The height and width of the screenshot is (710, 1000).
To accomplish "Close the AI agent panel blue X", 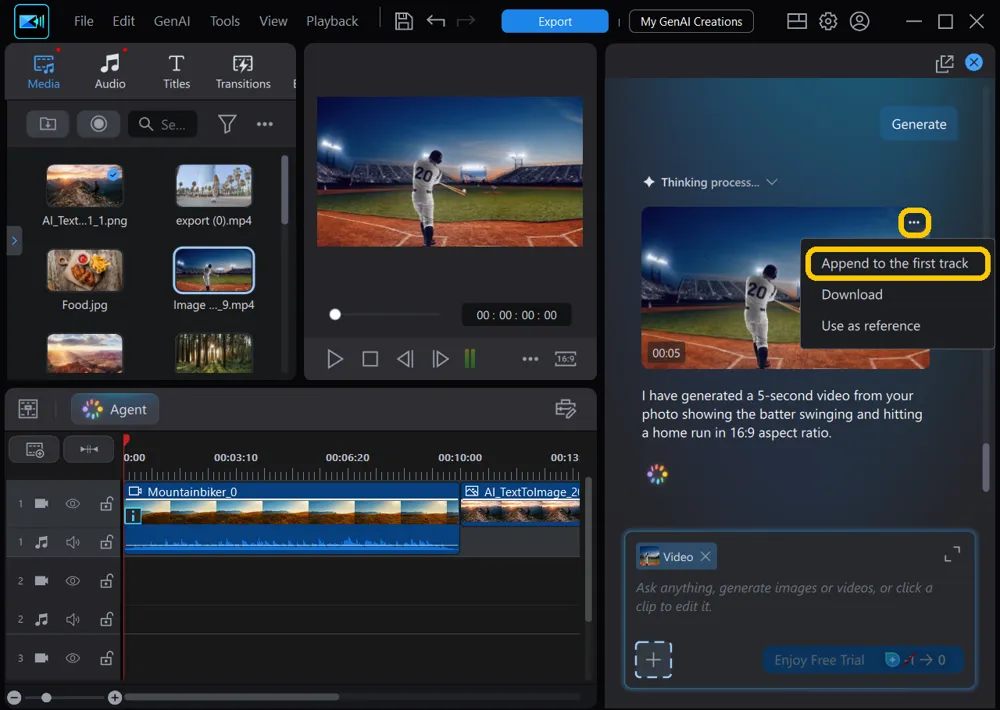I will click(x=974, y=63).
